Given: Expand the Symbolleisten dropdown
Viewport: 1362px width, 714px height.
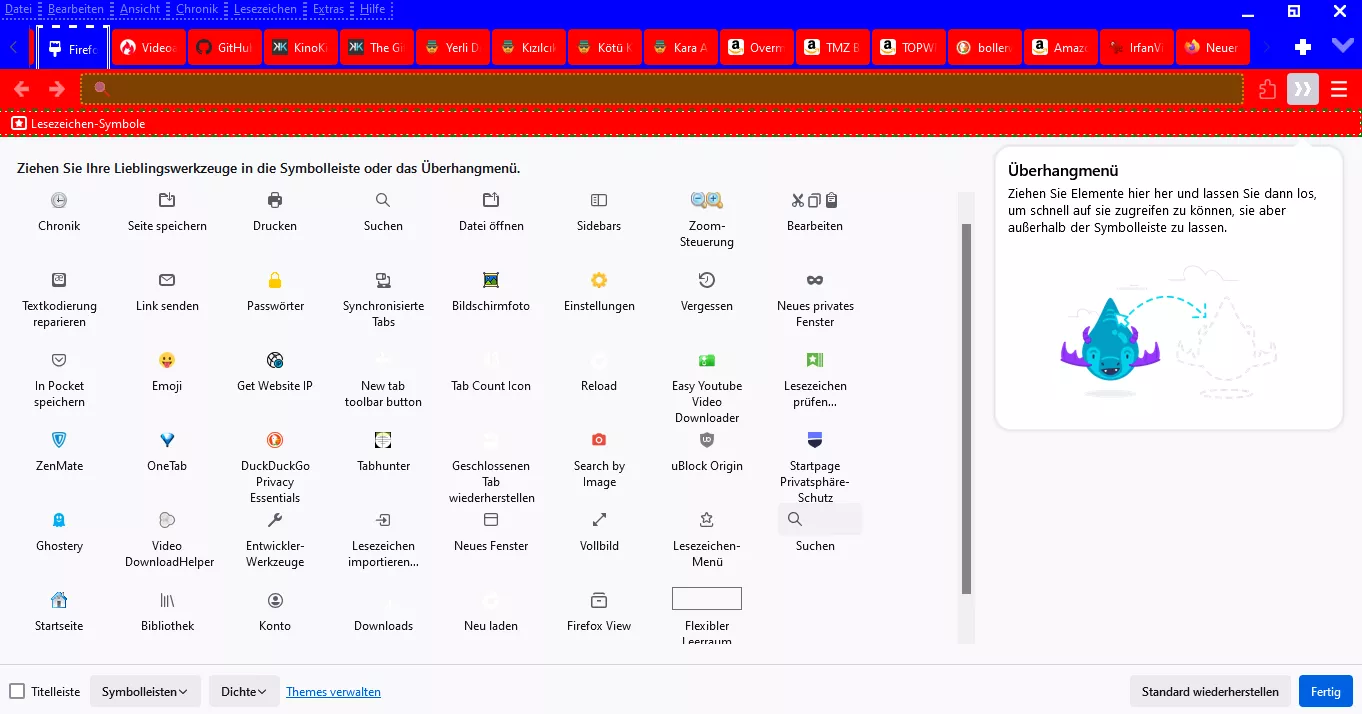Looking at the screenshot, I should coord(145,691).
